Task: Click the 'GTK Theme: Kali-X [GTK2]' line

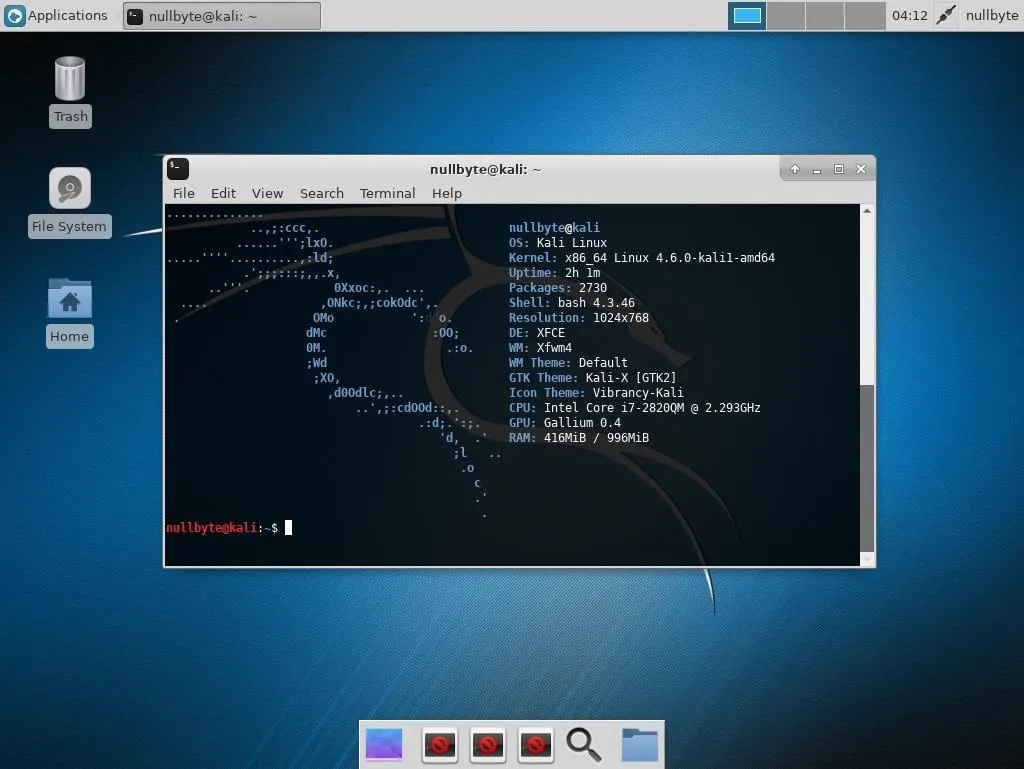Action: (592, 378)
